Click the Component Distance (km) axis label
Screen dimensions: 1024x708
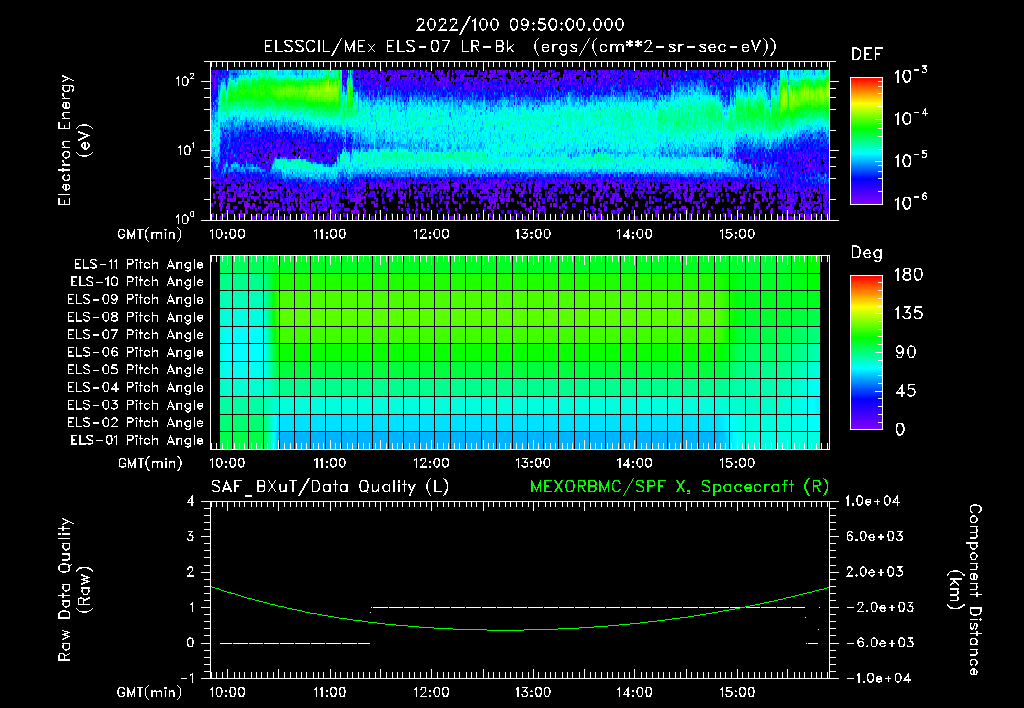point(965,590)
